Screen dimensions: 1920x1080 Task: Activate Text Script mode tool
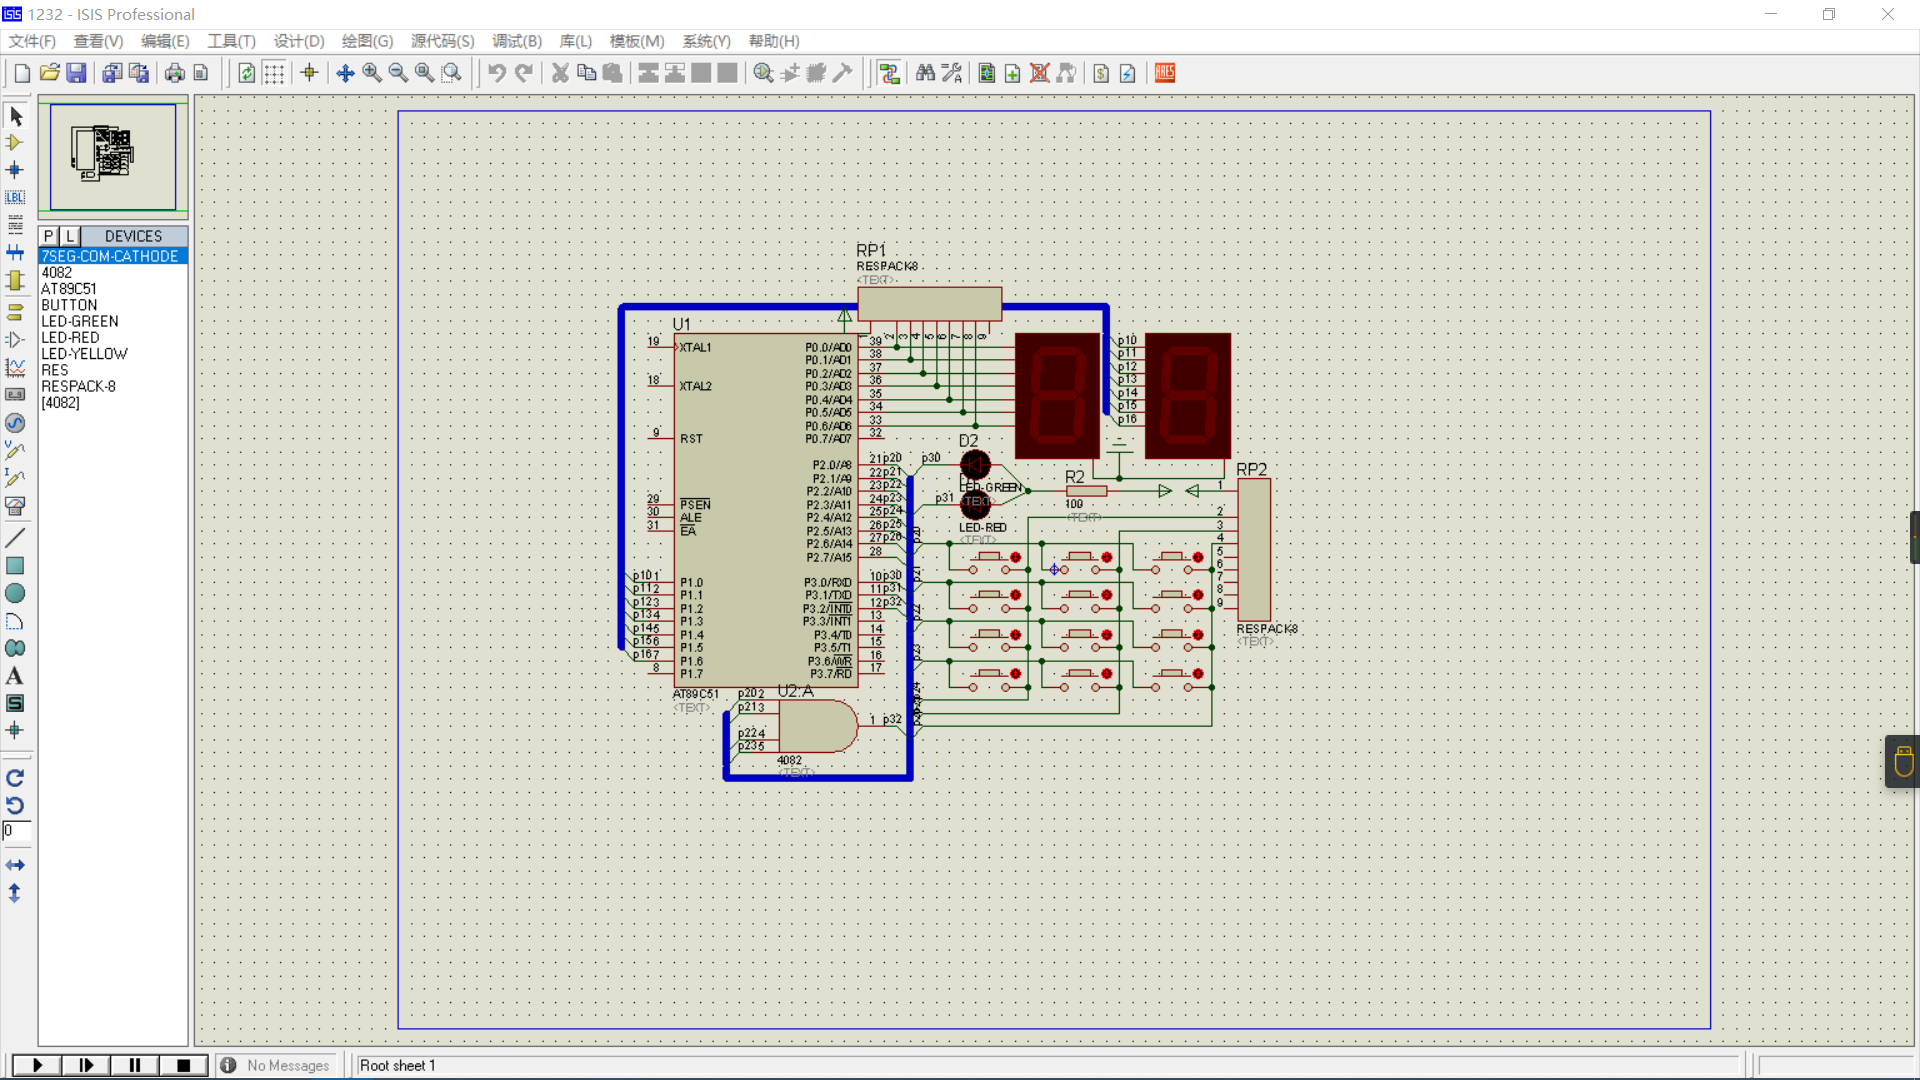[x=15, y=225]
